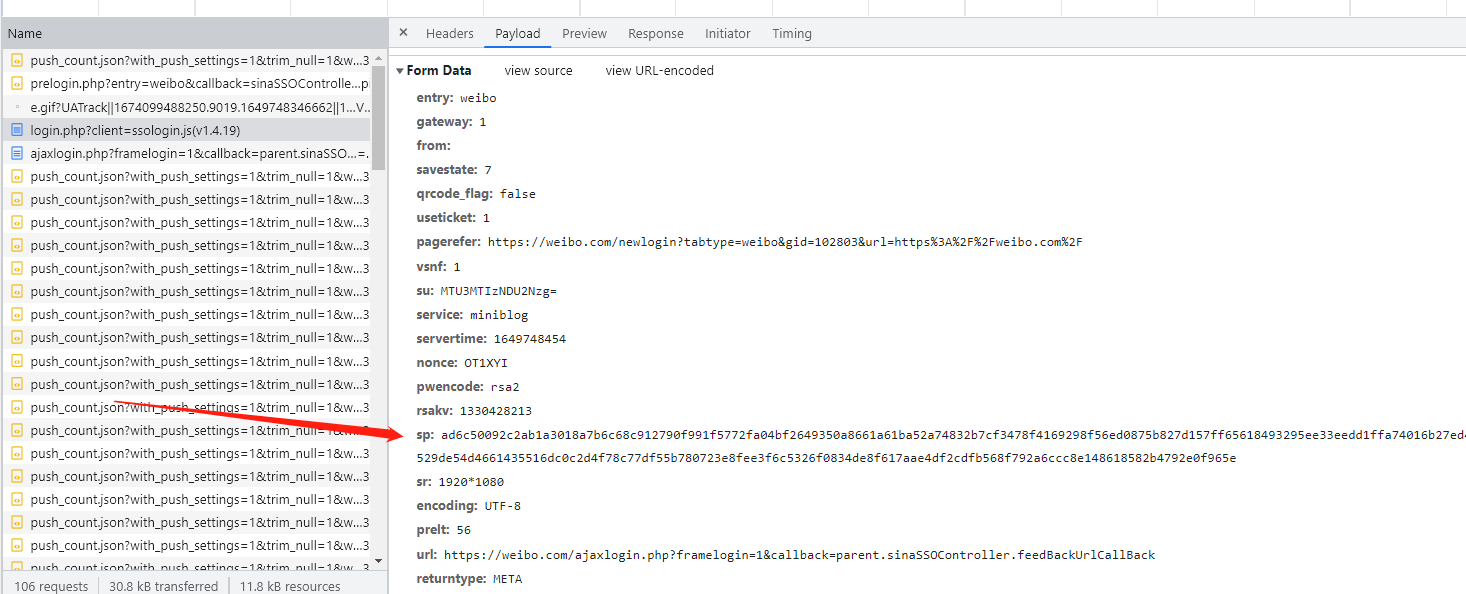Click the entry: weibo form field
1466x594 pixels.
pos(456,98)
